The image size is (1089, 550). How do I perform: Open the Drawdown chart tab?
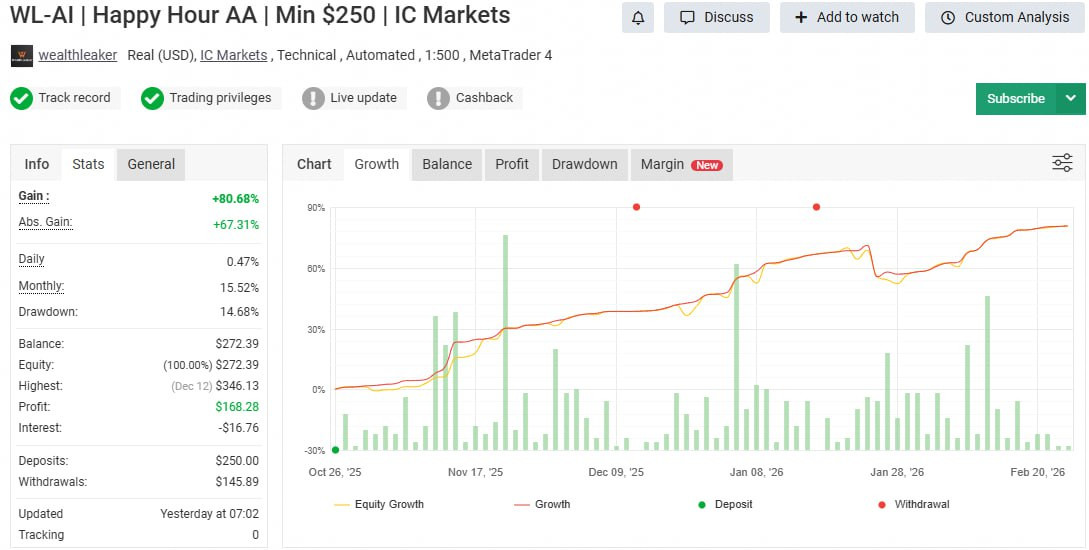pyautogui.click(x=584, y=164)
